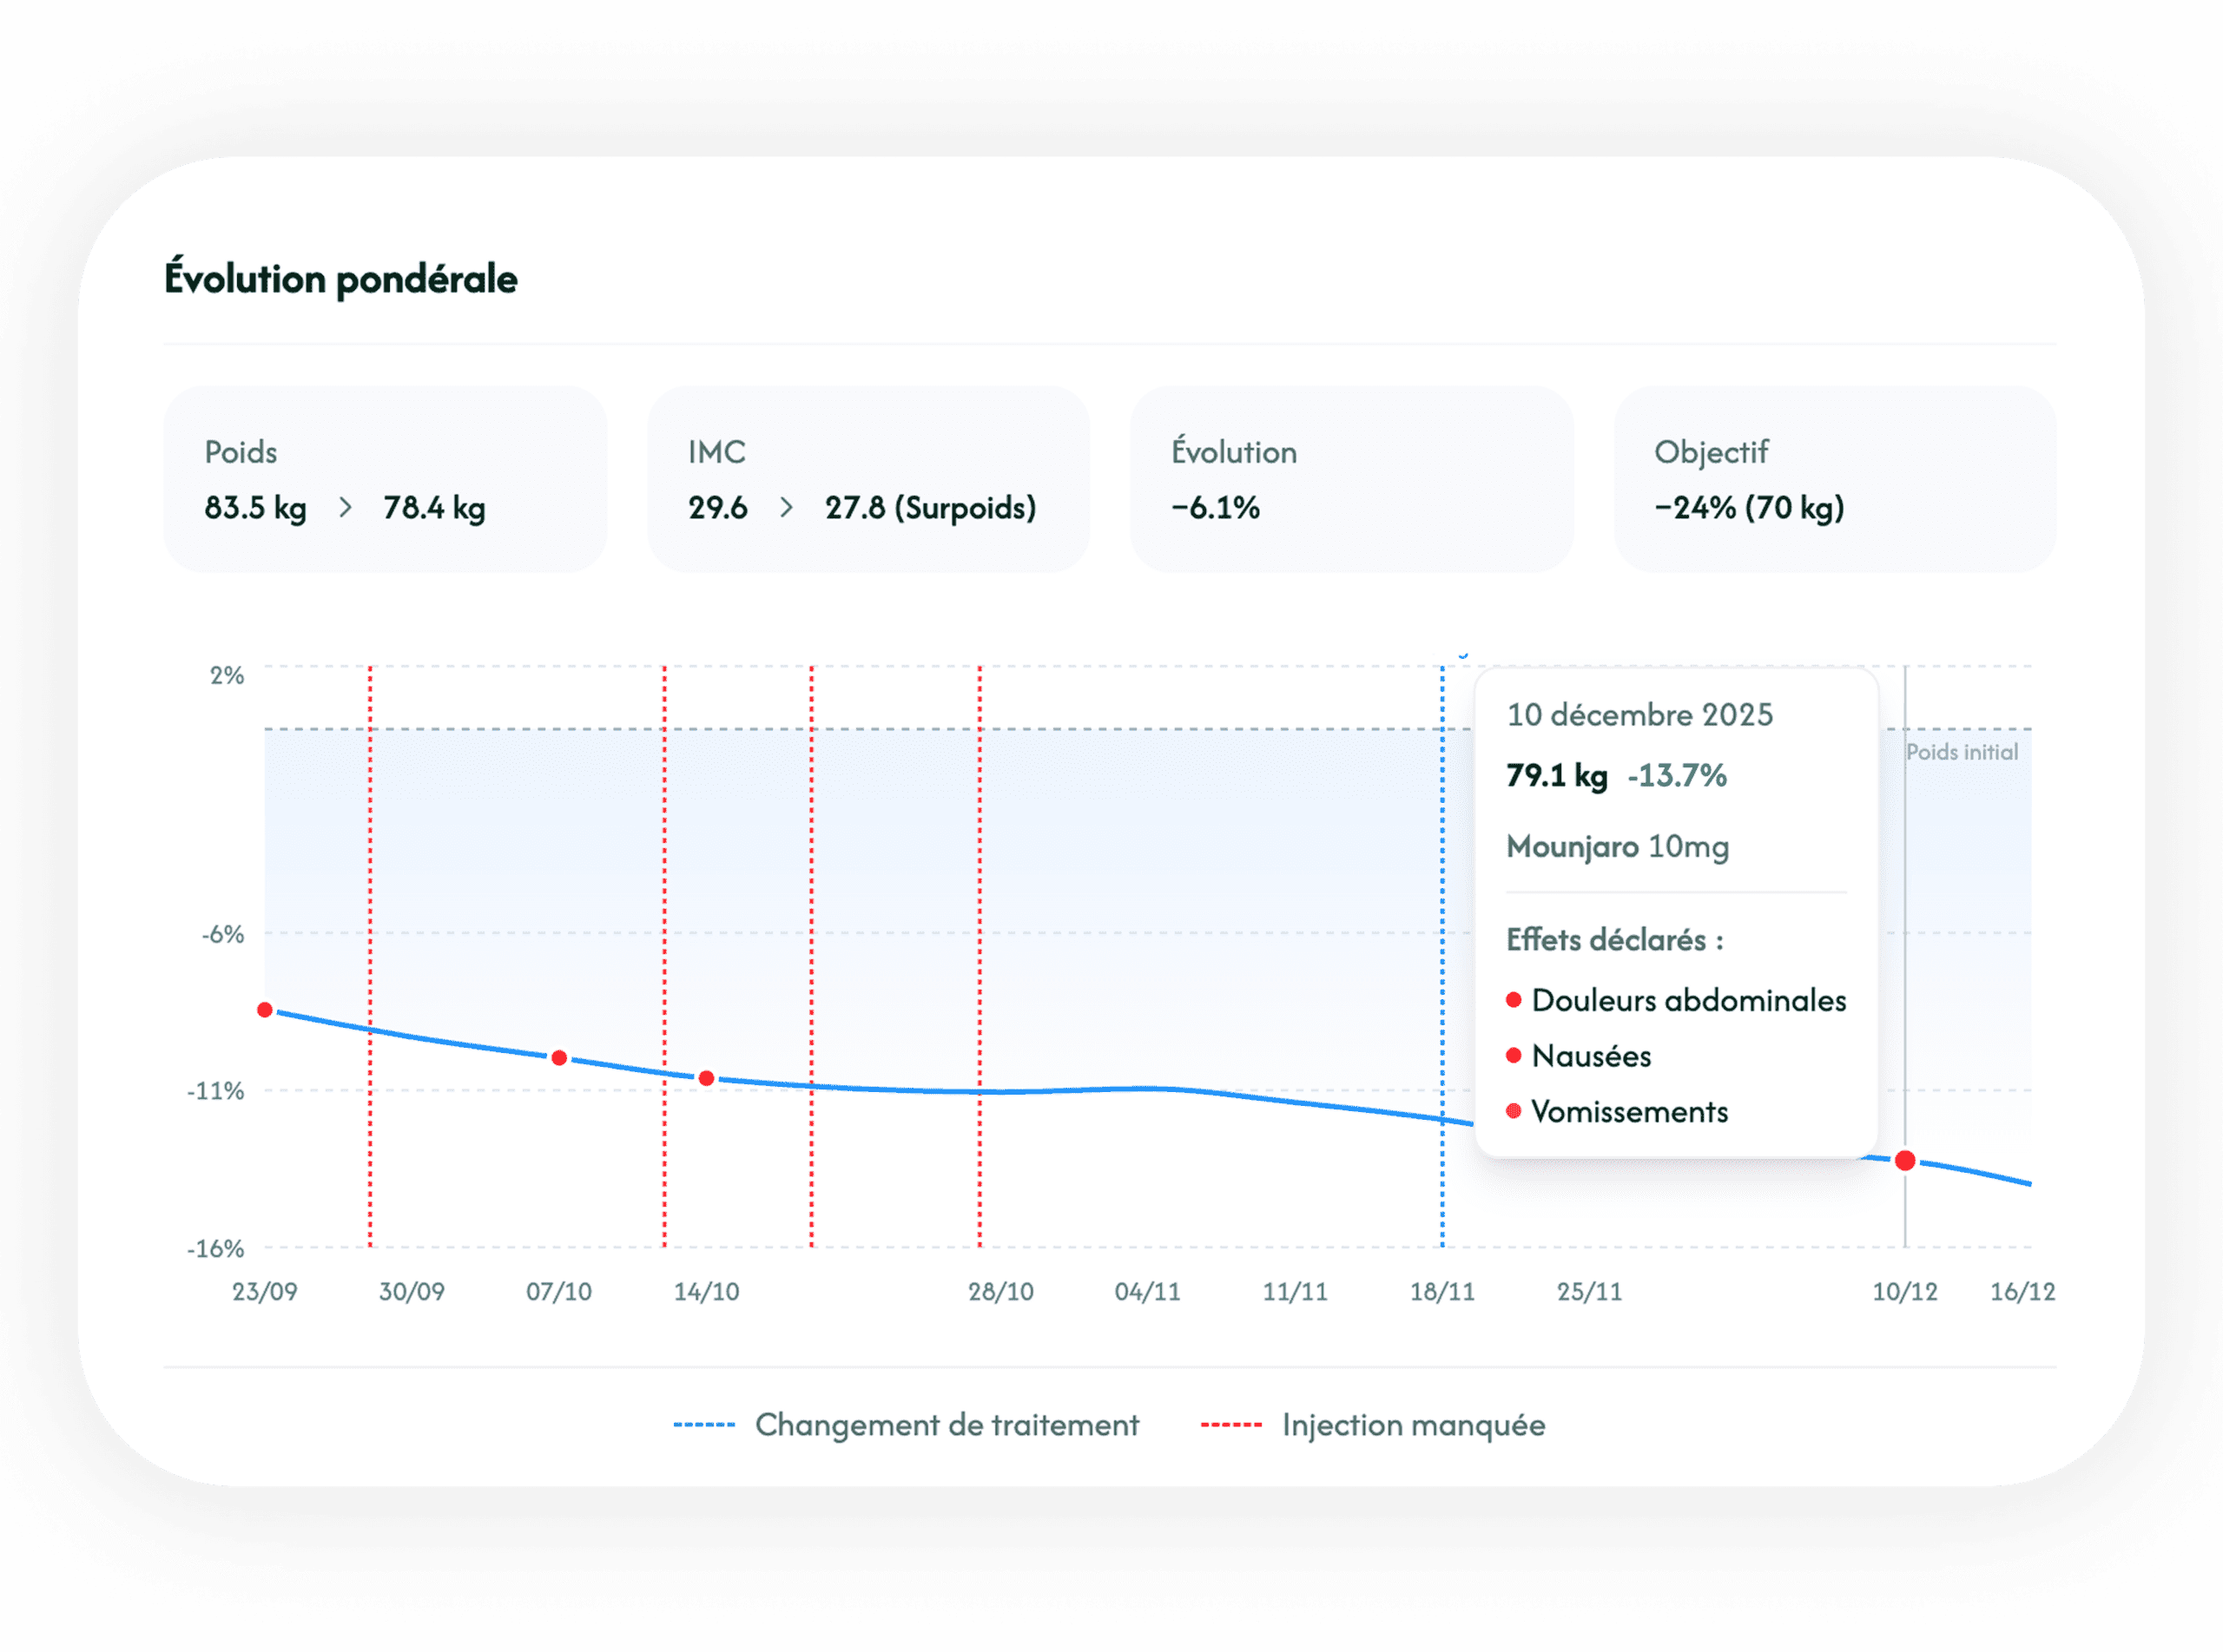Click the red data point at 14/10
This screenshot has width=2223, height=1652.
[706, 1078]
